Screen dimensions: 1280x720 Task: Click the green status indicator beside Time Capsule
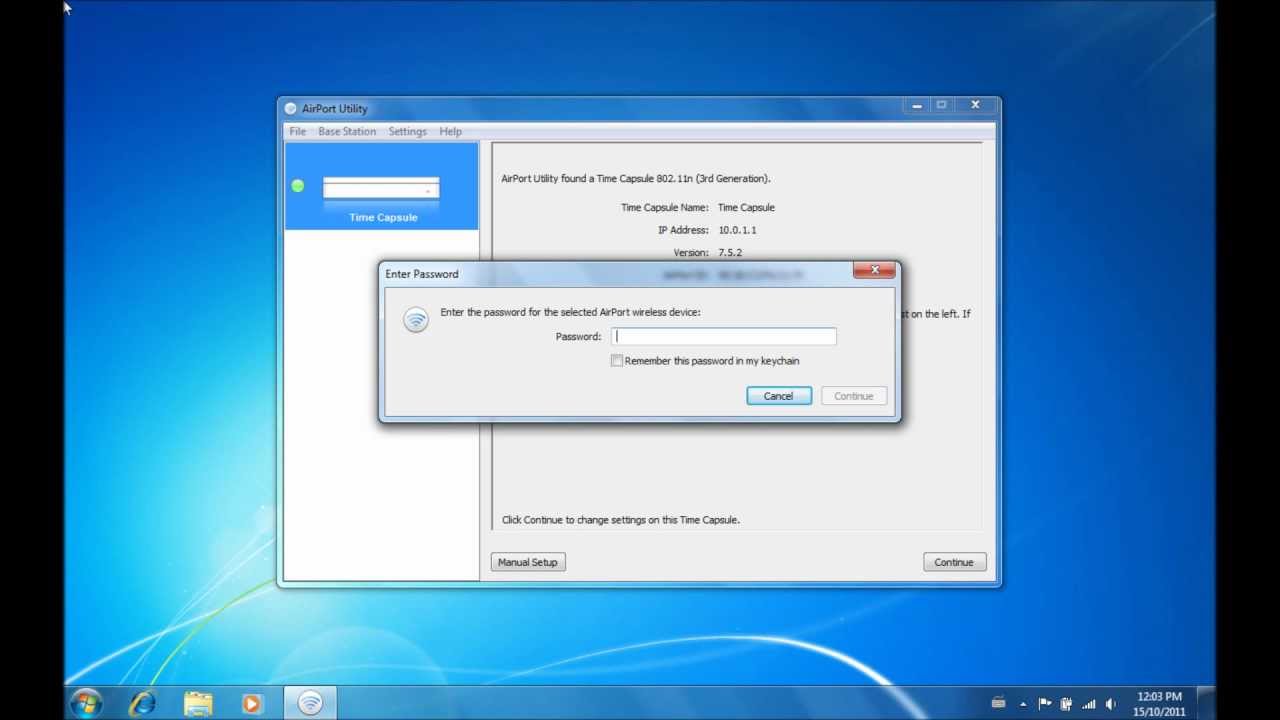pos(297,186)
